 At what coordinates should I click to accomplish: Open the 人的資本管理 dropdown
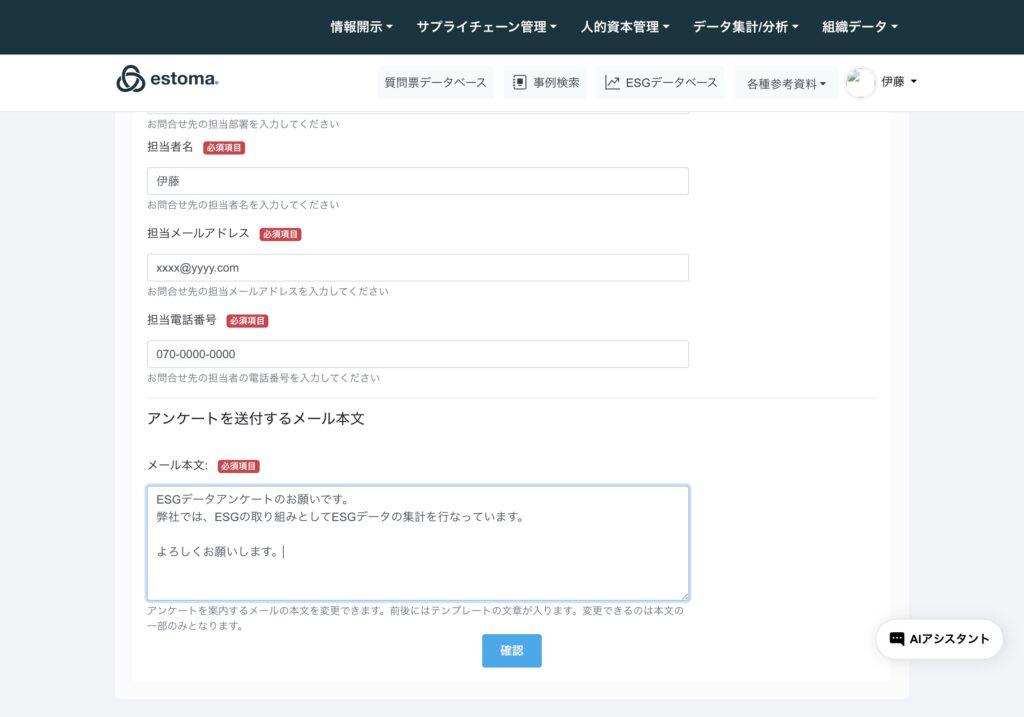625,27
